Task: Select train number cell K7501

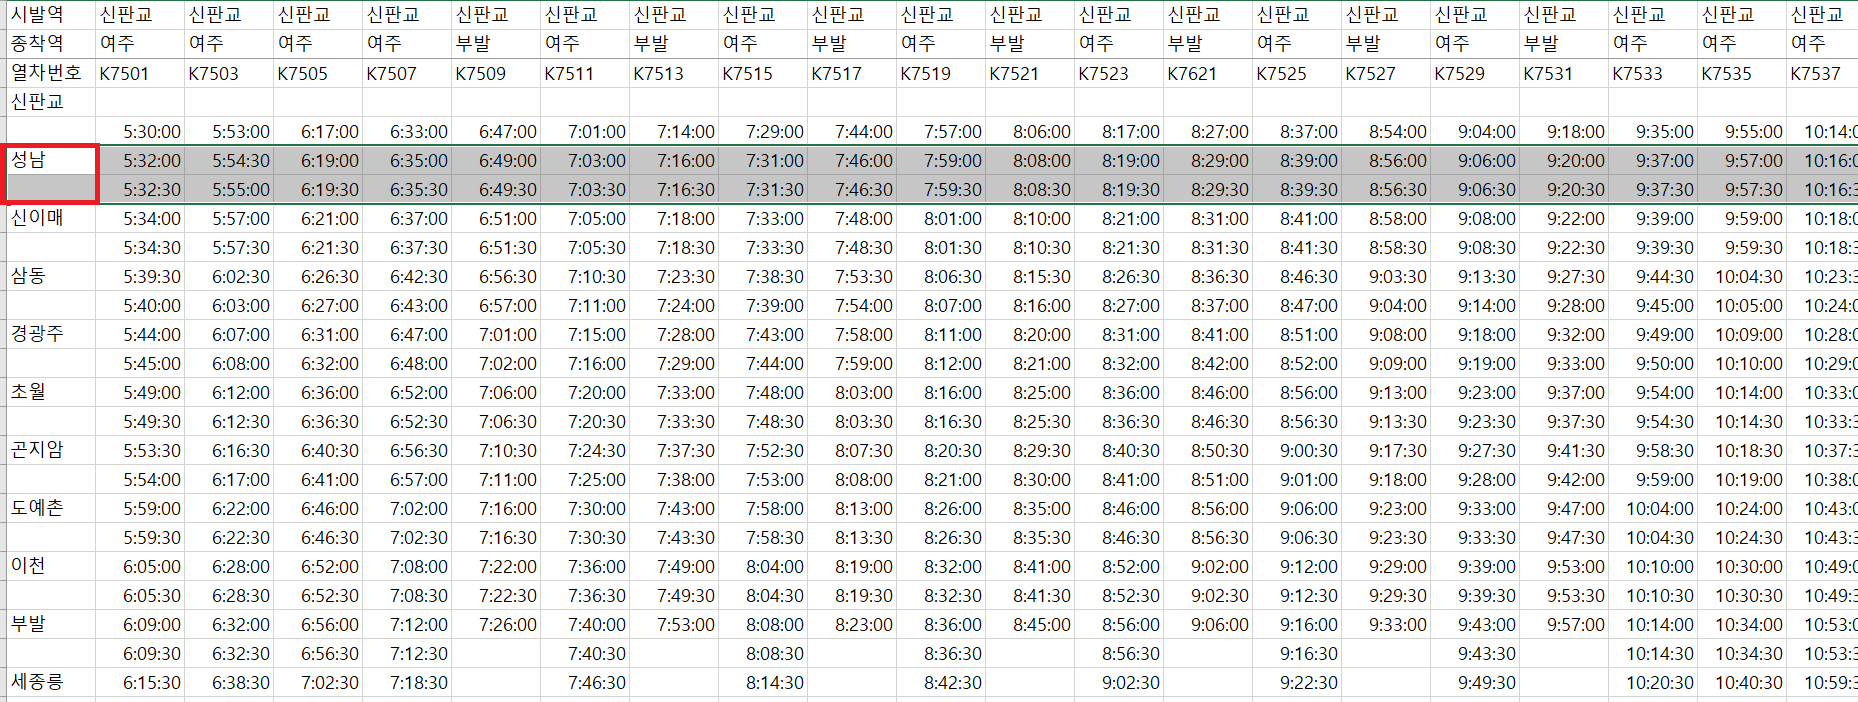Action: point(140,73)
